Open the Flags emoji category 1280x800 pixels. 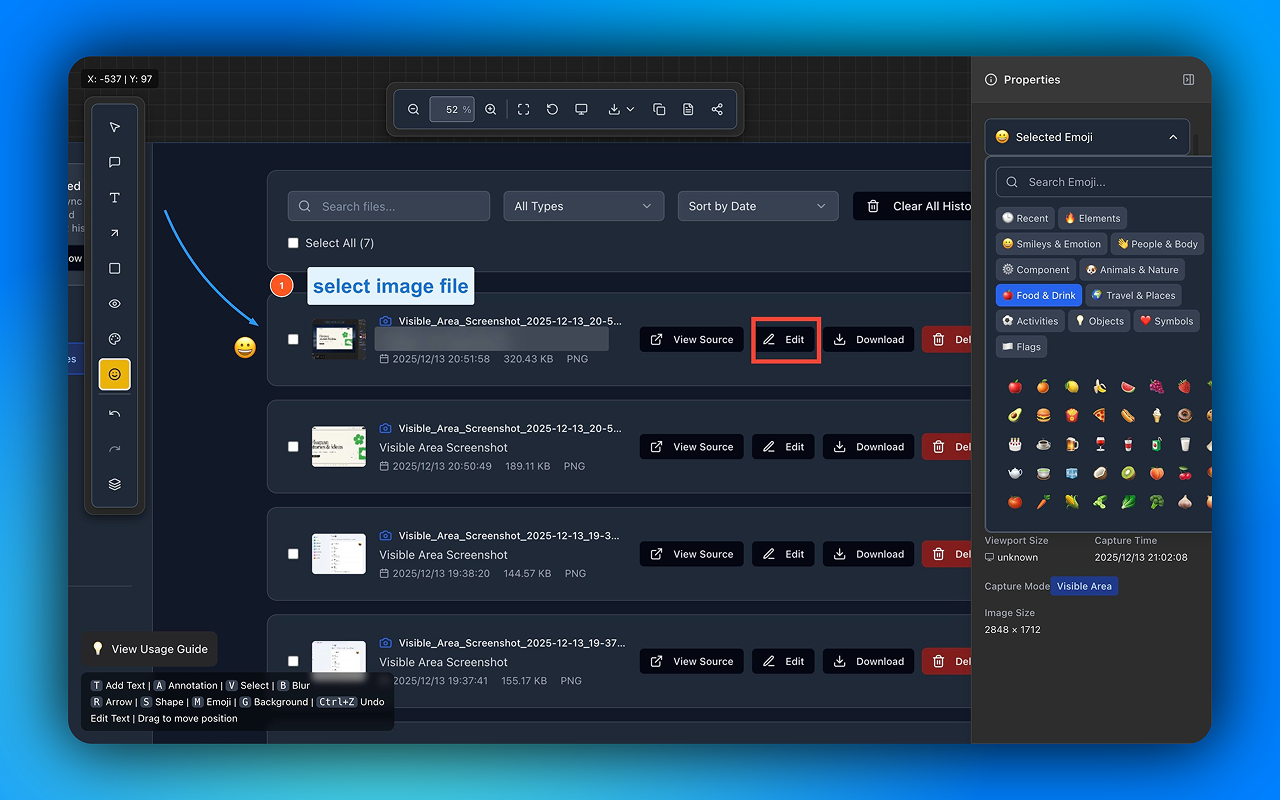[x=1021, y=347]
